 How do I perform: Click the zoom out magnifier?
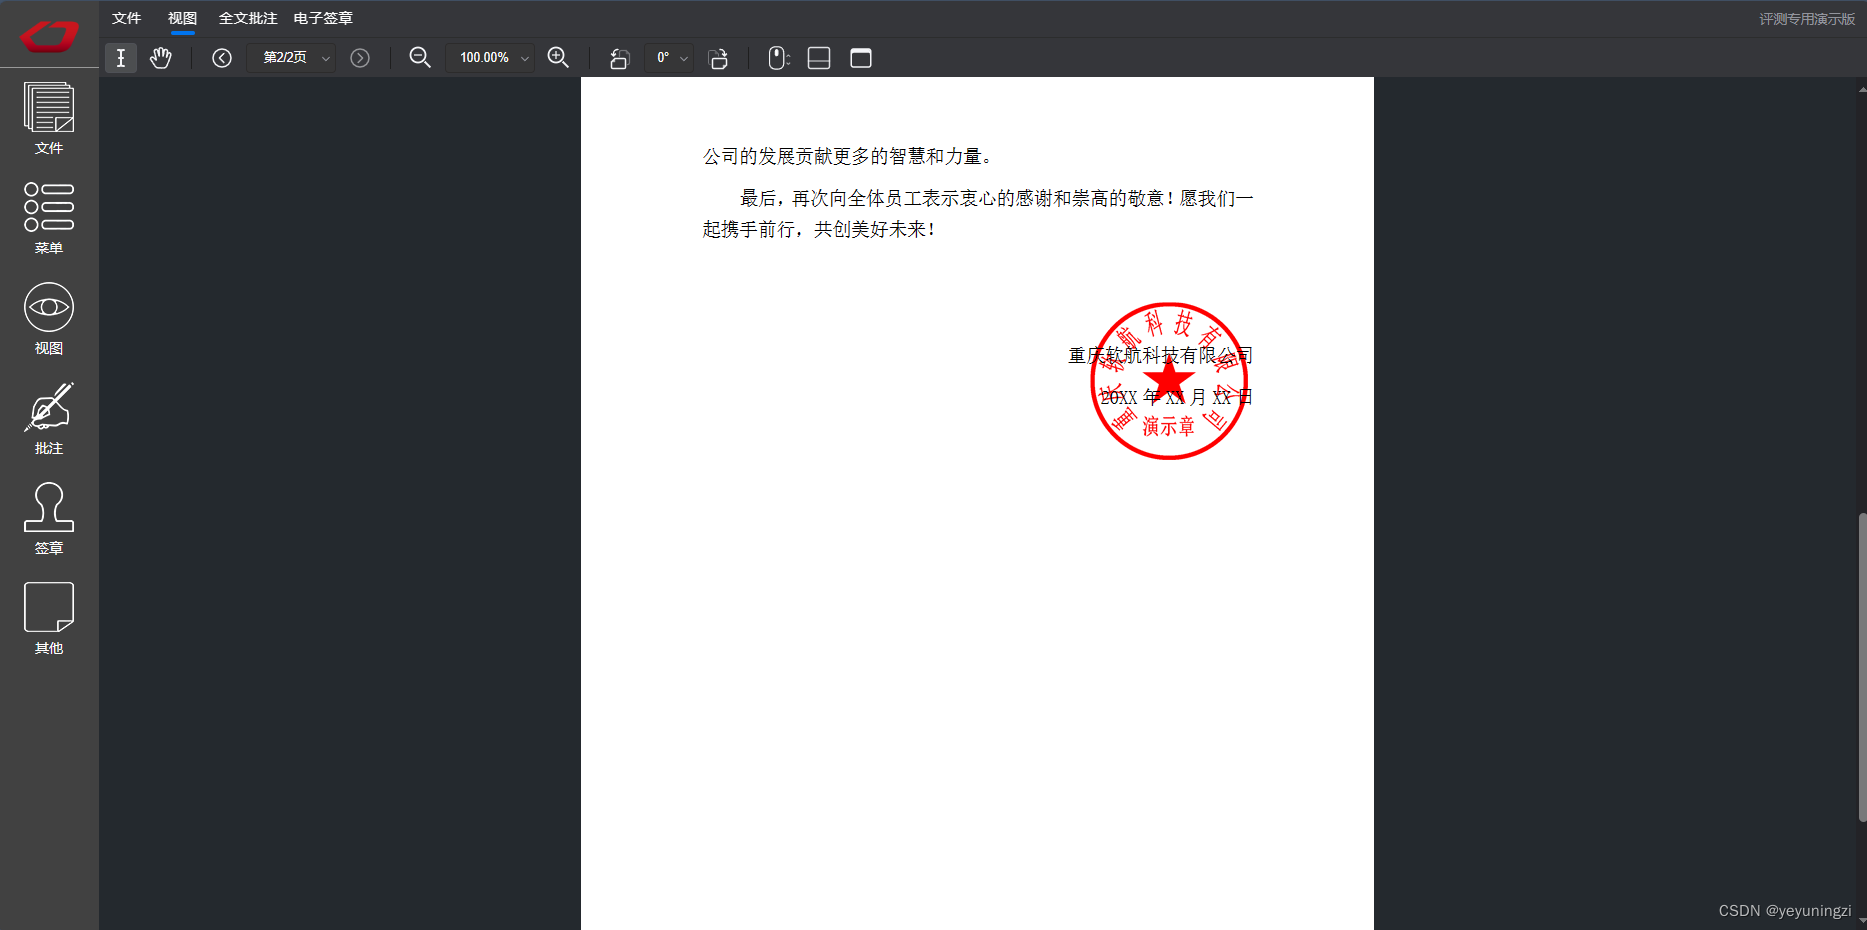tap(420, 58)
